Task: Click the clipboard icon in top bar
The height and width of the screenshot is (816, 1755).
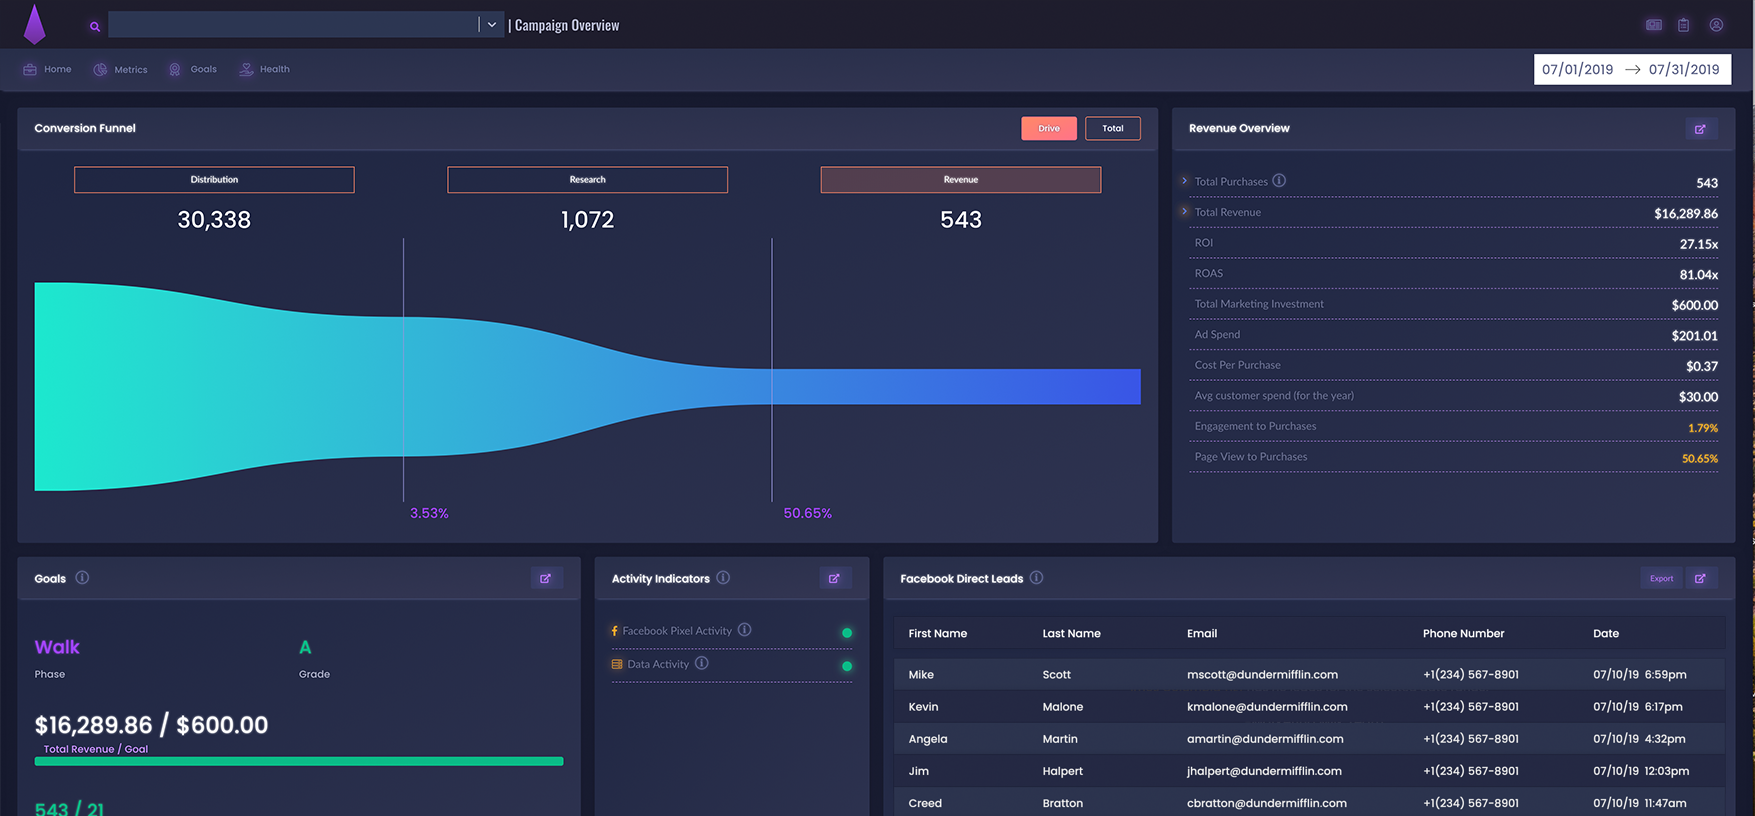Action: [x=1684, y=25]
